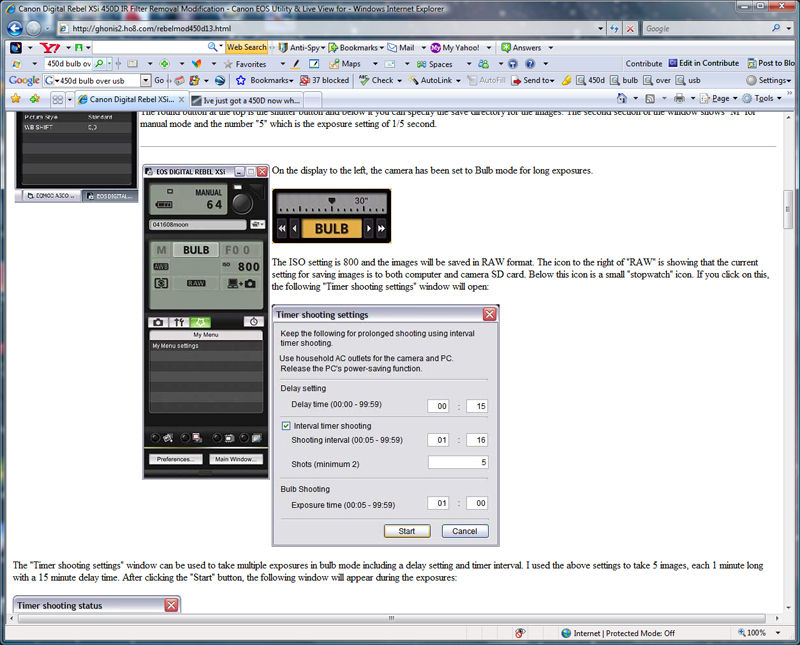This screenshot has width=800, height=645.
Task: Click the Delay time seconds field showing 15
Action: [x=477, y=406]
